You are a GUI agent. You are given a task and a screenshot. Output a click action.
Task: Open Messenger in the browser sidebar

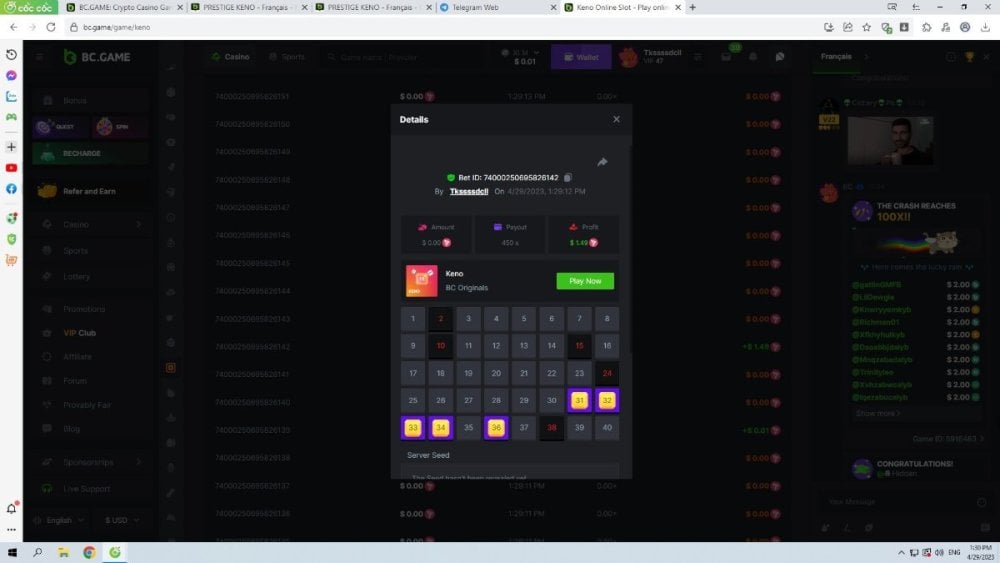tap(11, 75)
